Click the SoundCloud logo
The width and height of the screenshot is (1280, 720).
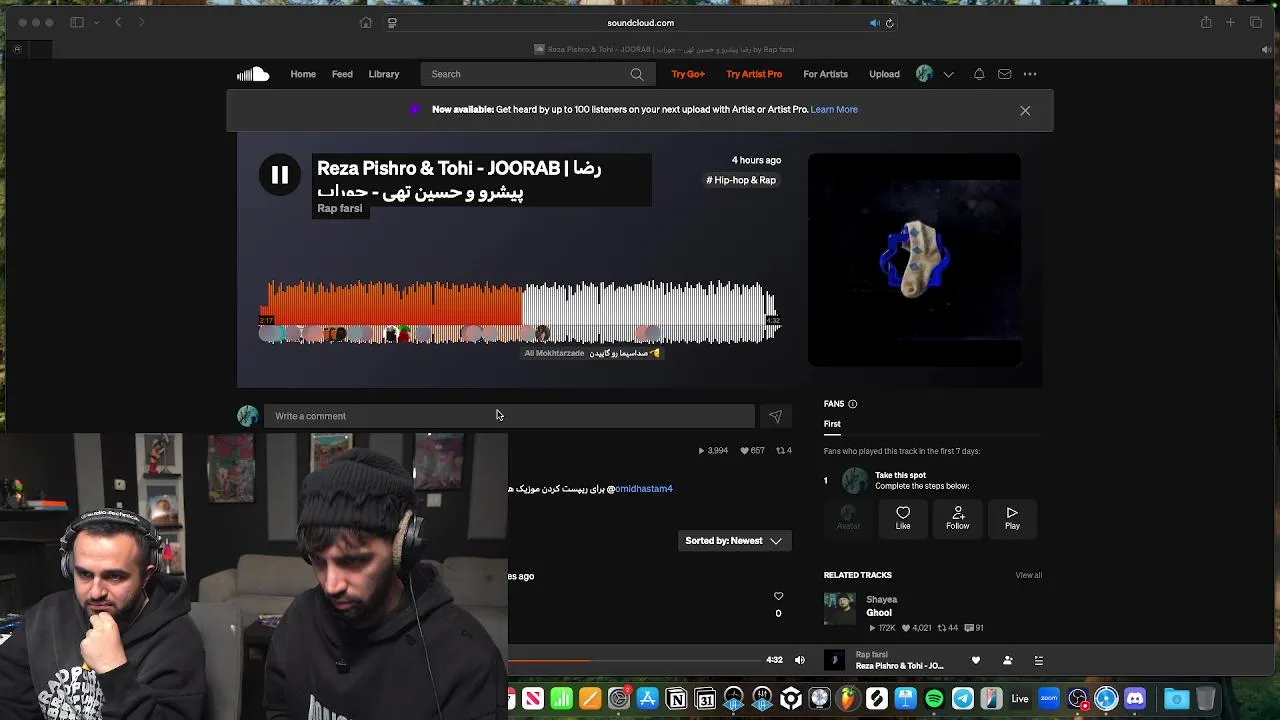click(x=253, y=74)
